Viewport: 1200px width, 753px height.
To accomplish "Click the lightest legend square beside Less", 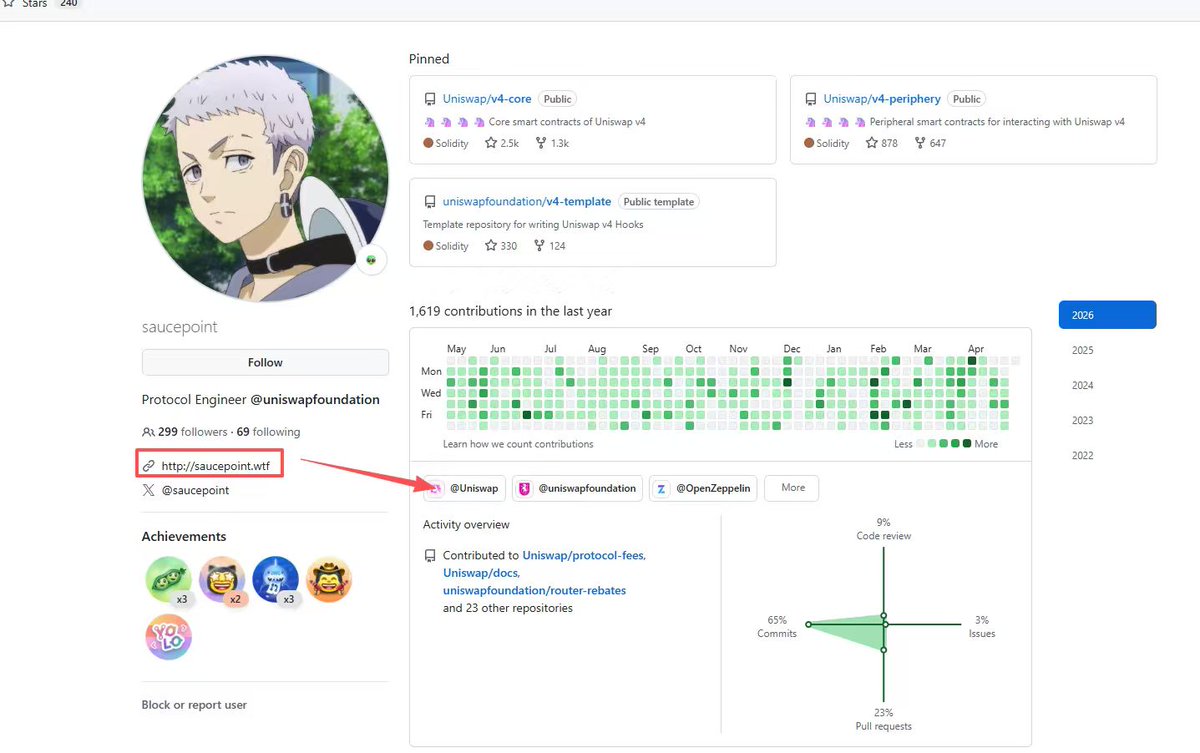I will coord(922,443).
